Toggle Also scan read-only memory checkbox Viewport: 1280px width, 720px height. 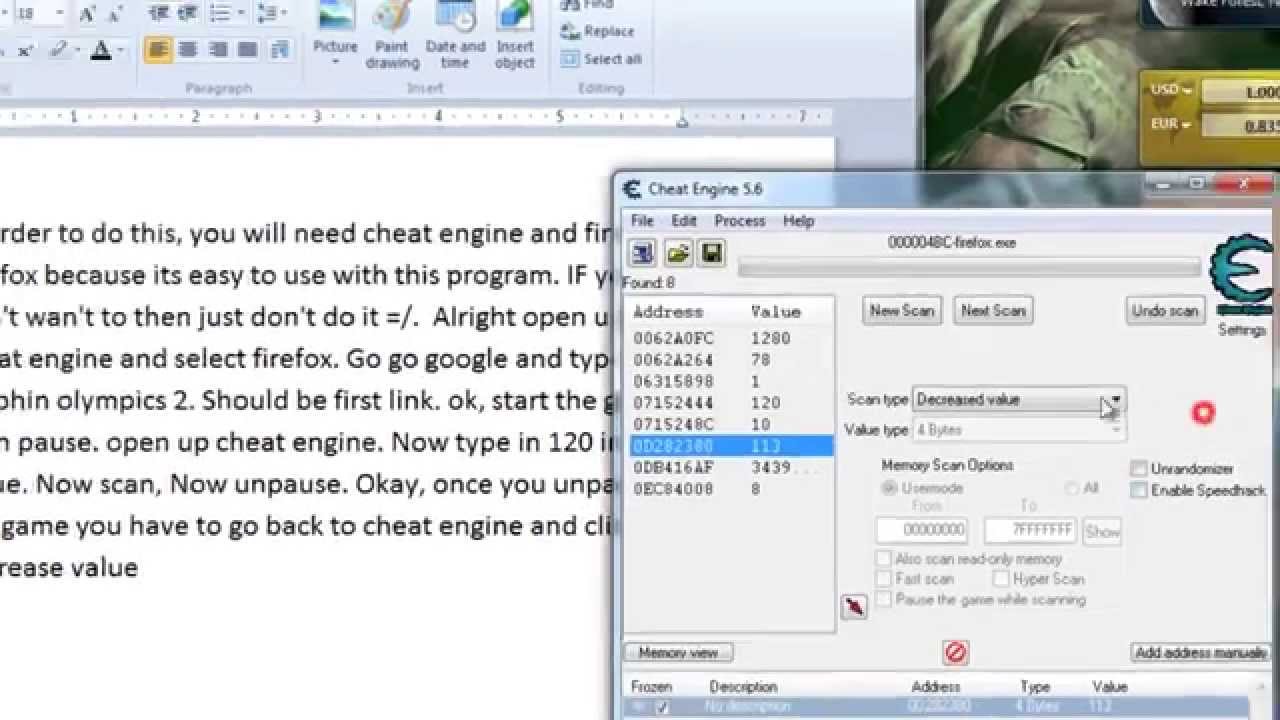coord(883,559)
